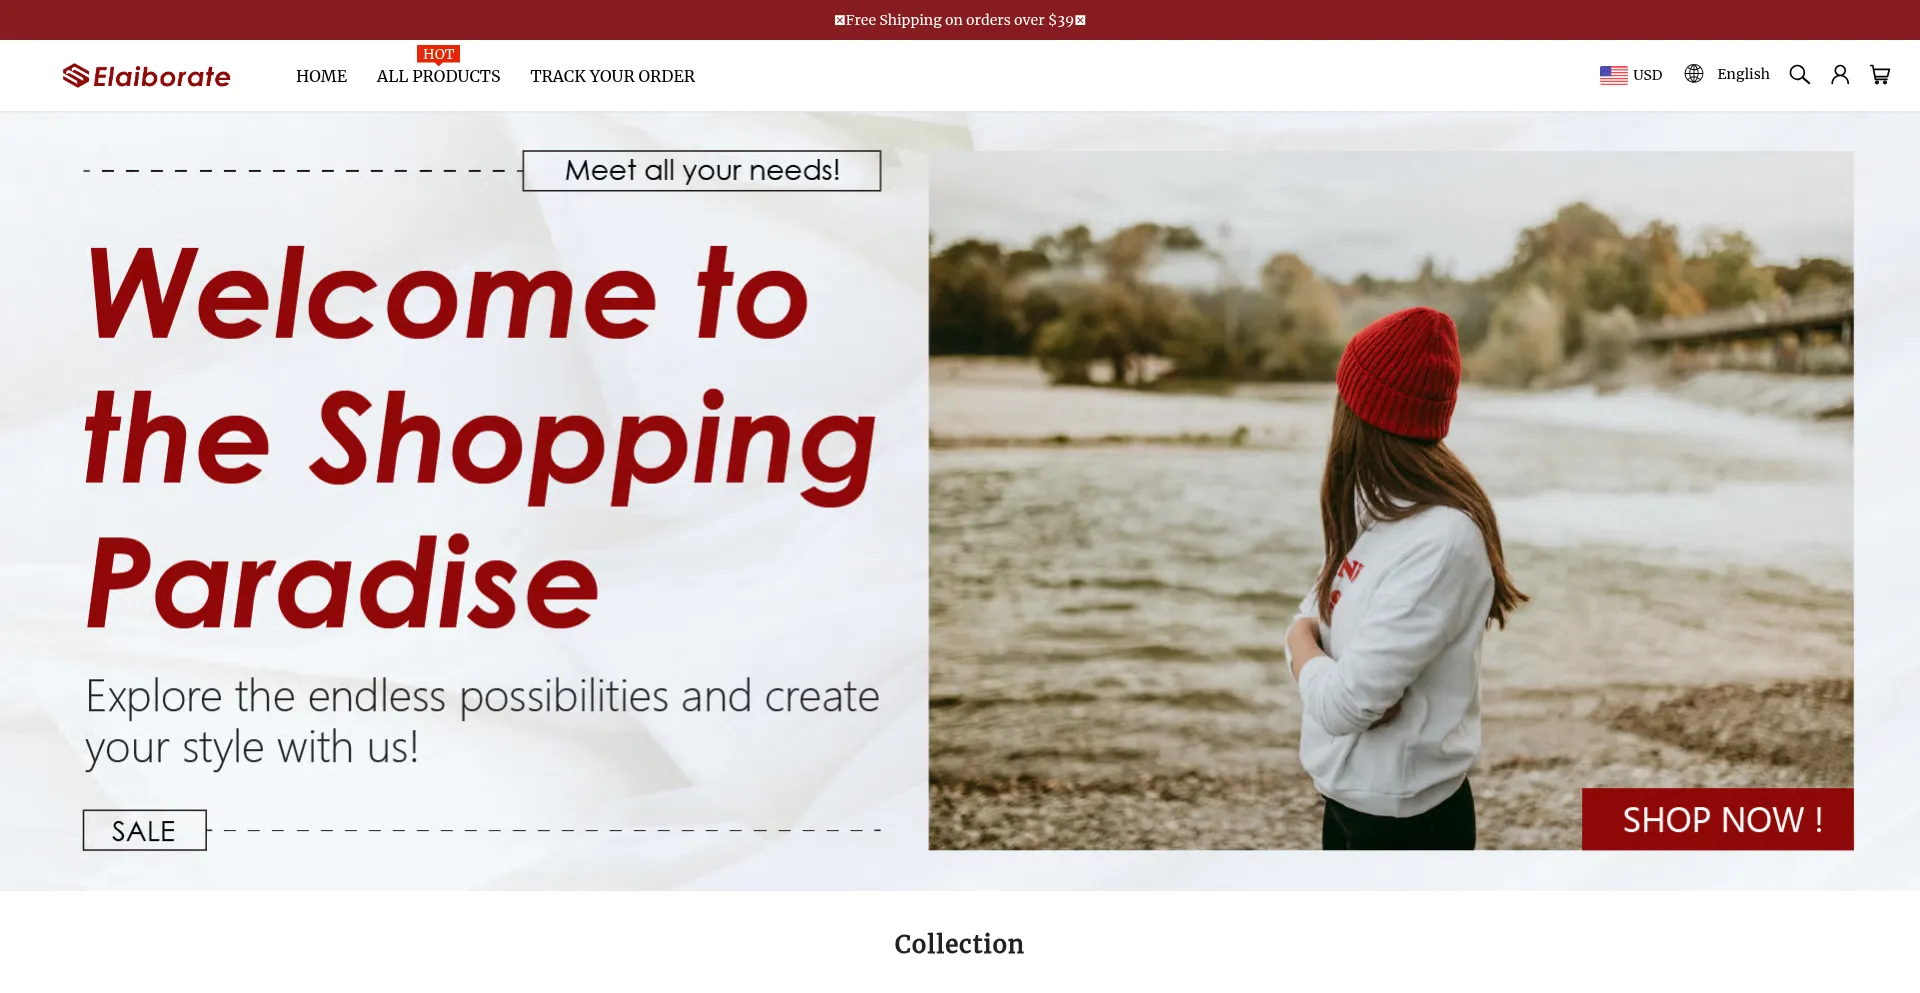Expand the English language selector

[x=1727, y=74]
